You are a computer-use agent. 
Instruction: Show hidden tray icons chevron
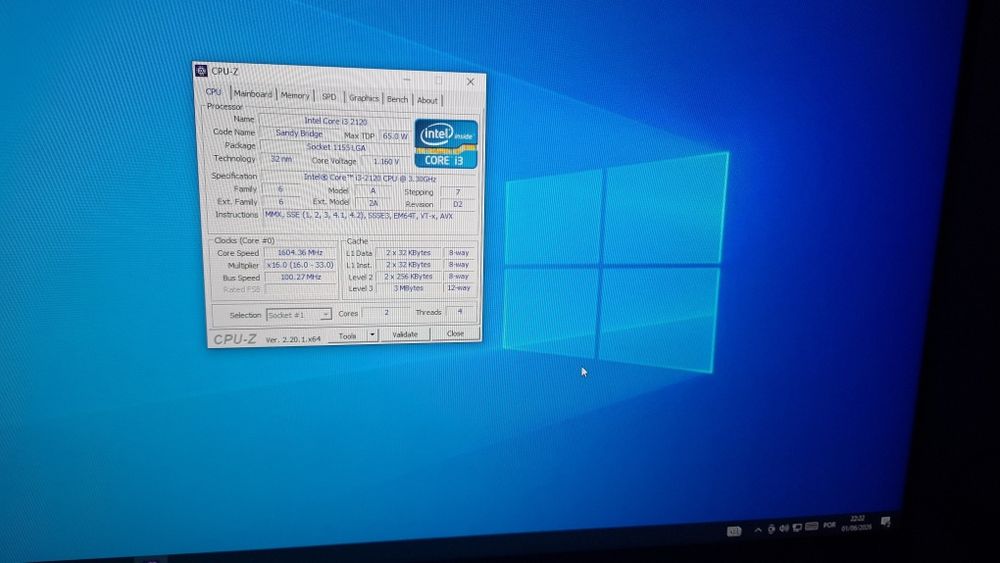[x=758, y=530]
